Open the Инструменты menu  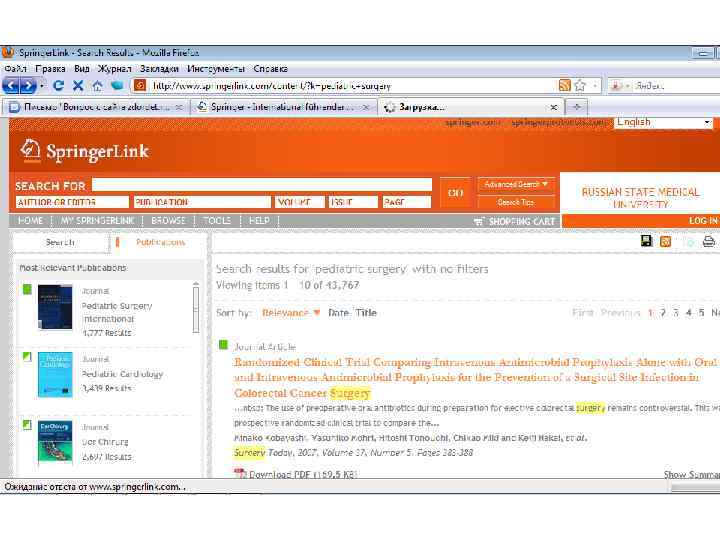click(x=216, y=69)
